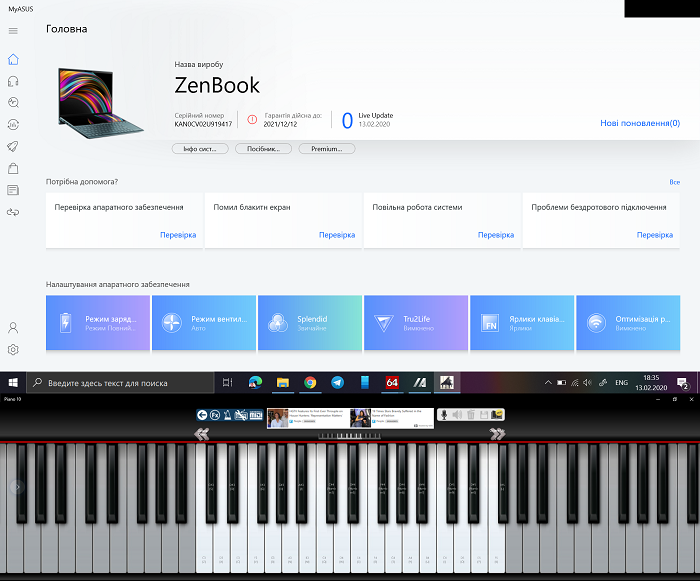Click the mini keyboard range slider
The image size is (700, 581).
click(x=349, y=436)
